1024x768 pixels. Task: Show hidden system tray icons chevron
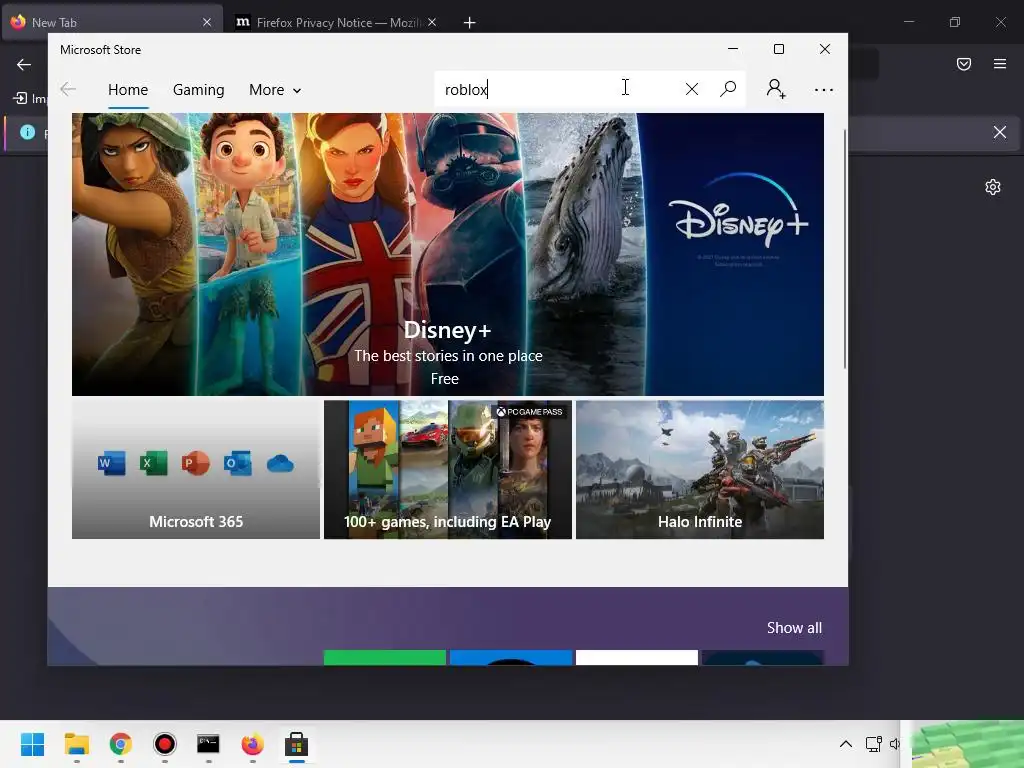tap(846, 744)
